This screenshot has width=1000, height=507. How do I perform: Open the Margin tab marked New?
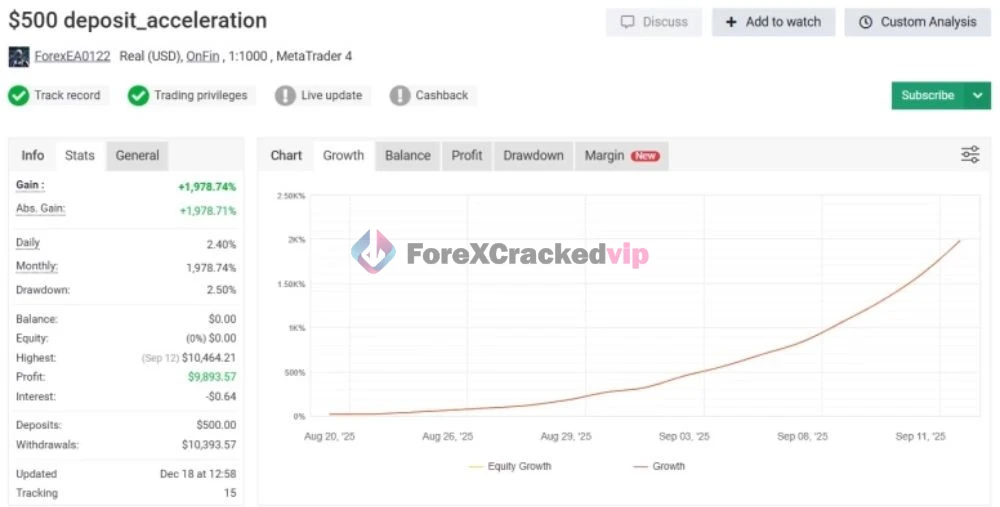(x=621, y=155)
